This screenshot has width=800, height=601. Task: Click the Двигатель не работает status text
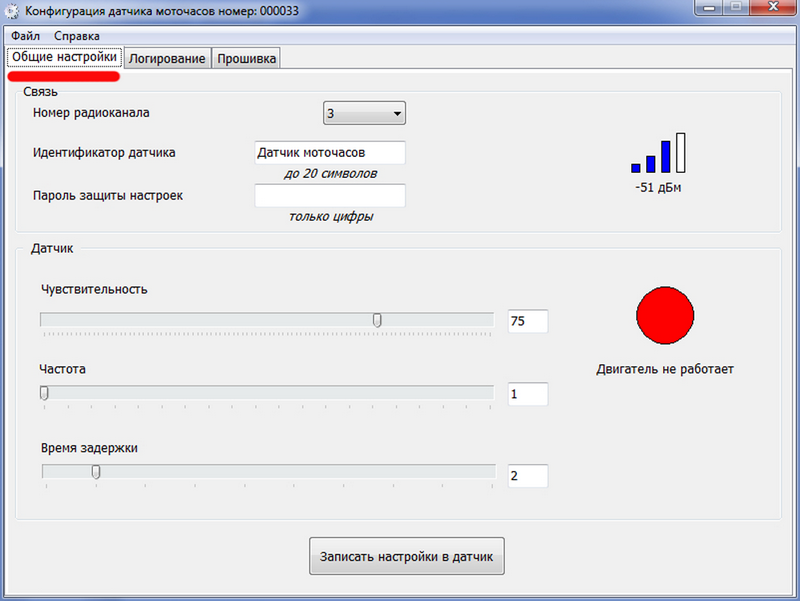(665, 369)
